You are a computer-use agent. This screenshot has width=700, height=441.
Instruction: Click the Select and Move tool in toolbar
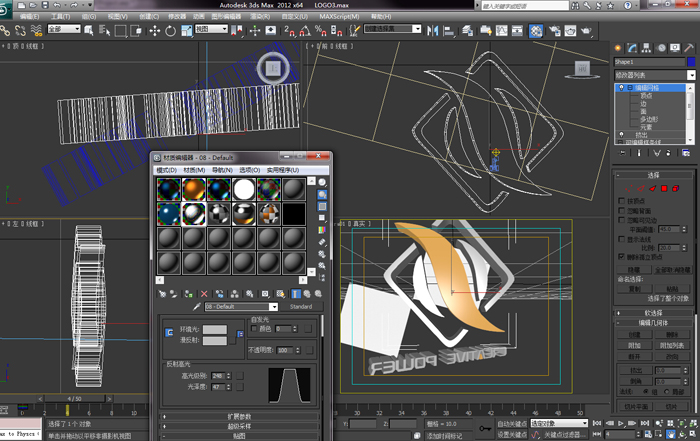(154, 30)
